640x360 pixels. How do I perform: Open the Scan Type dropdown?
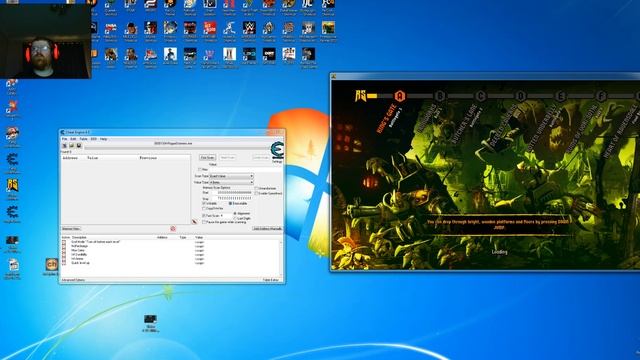[x=231, y=176]
